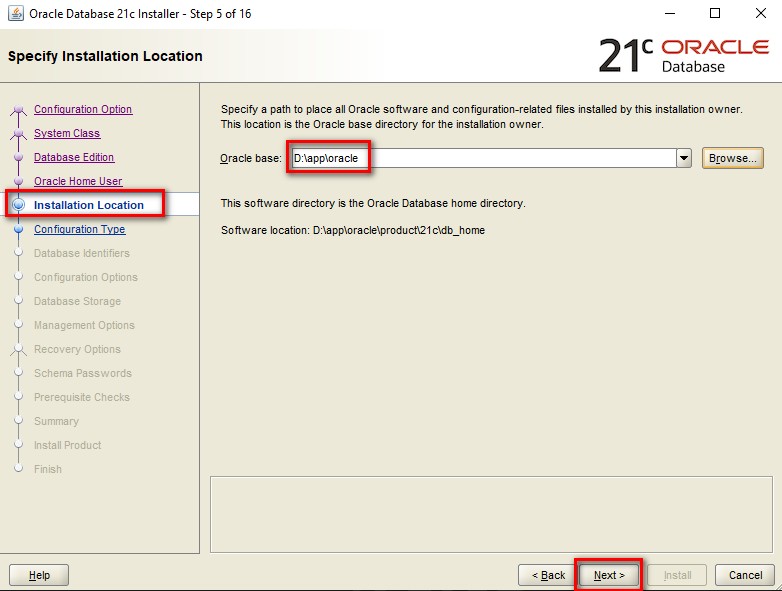Open the Configuration Type step
Screen dimensions: 782x591
pyautogui.click(x=79, y=229)
